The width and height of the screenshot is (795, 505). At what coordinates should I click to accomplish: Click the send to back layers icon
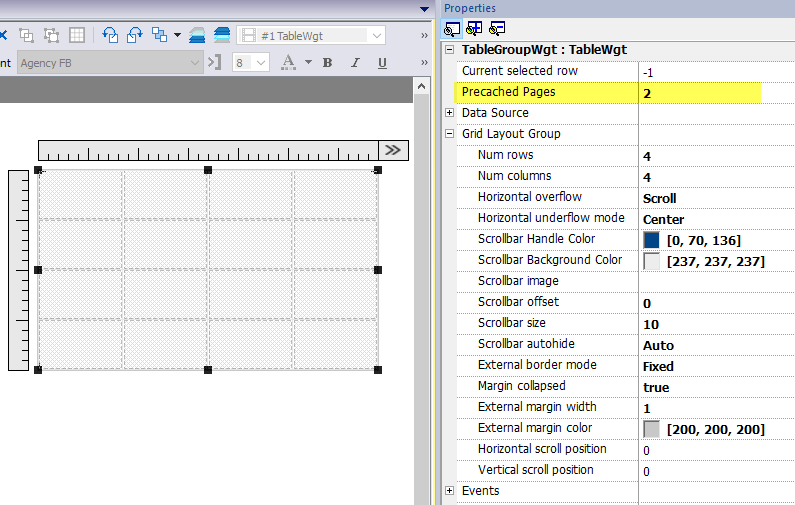[221, 35]
